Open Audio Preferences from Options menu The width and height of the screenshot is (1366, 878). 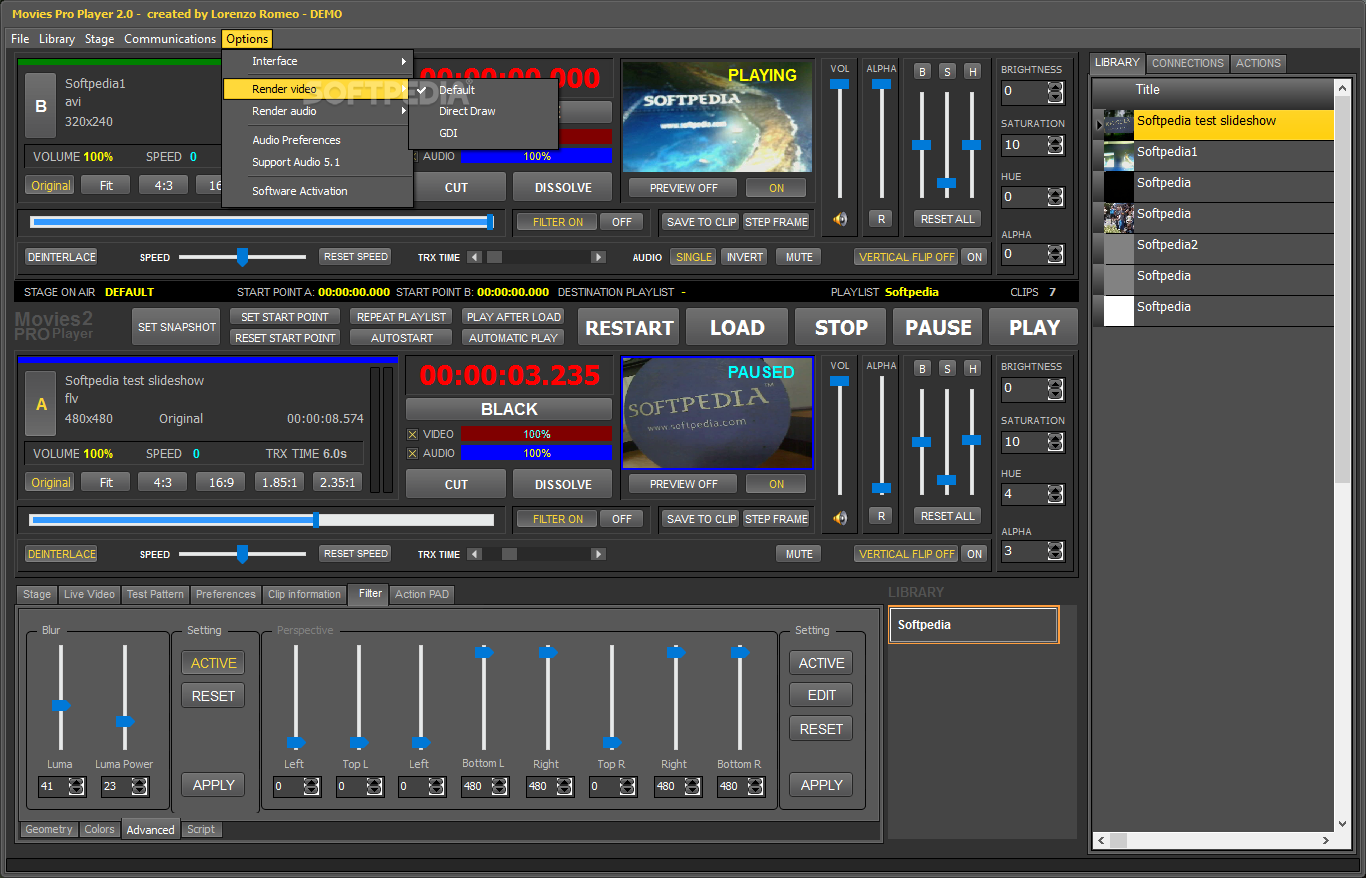click(x=317, y=140)
